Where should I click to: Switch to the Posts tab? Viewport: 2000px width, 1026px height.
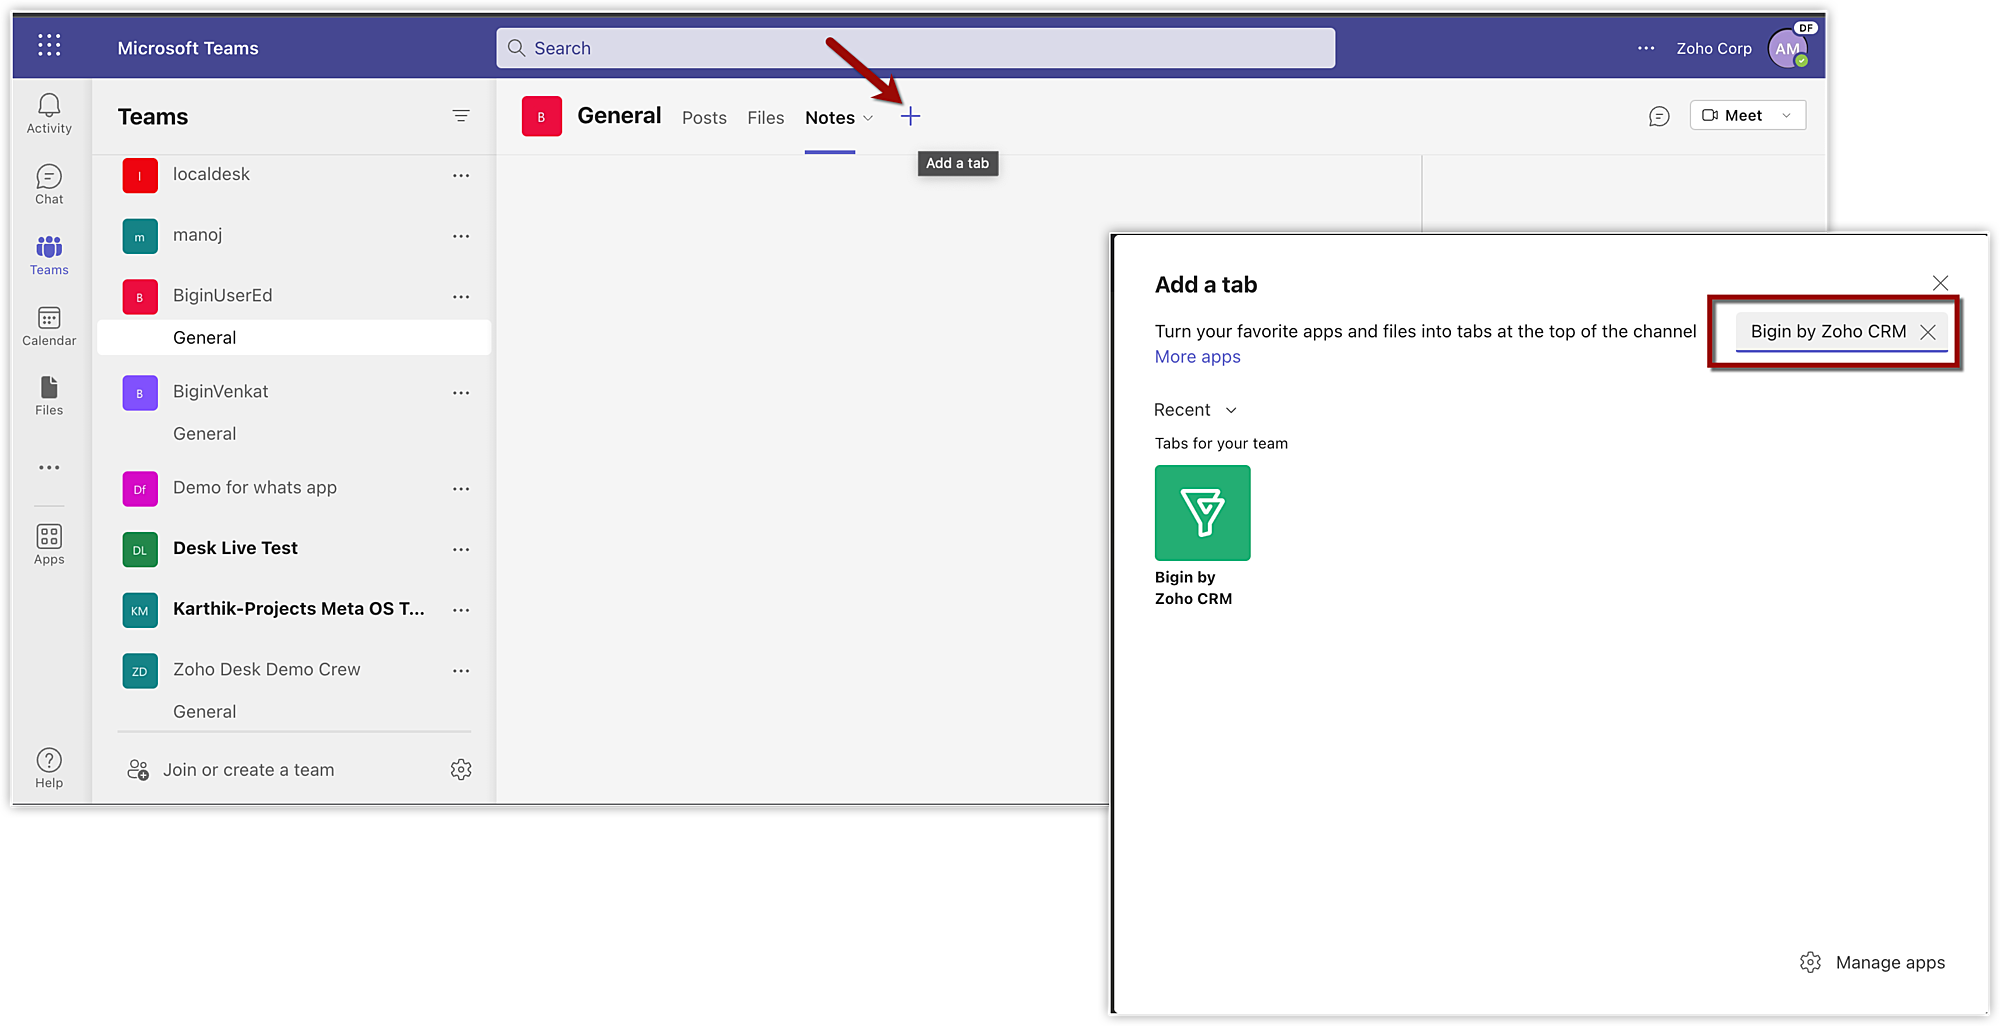pyautogui.click(x=704, y=118)
